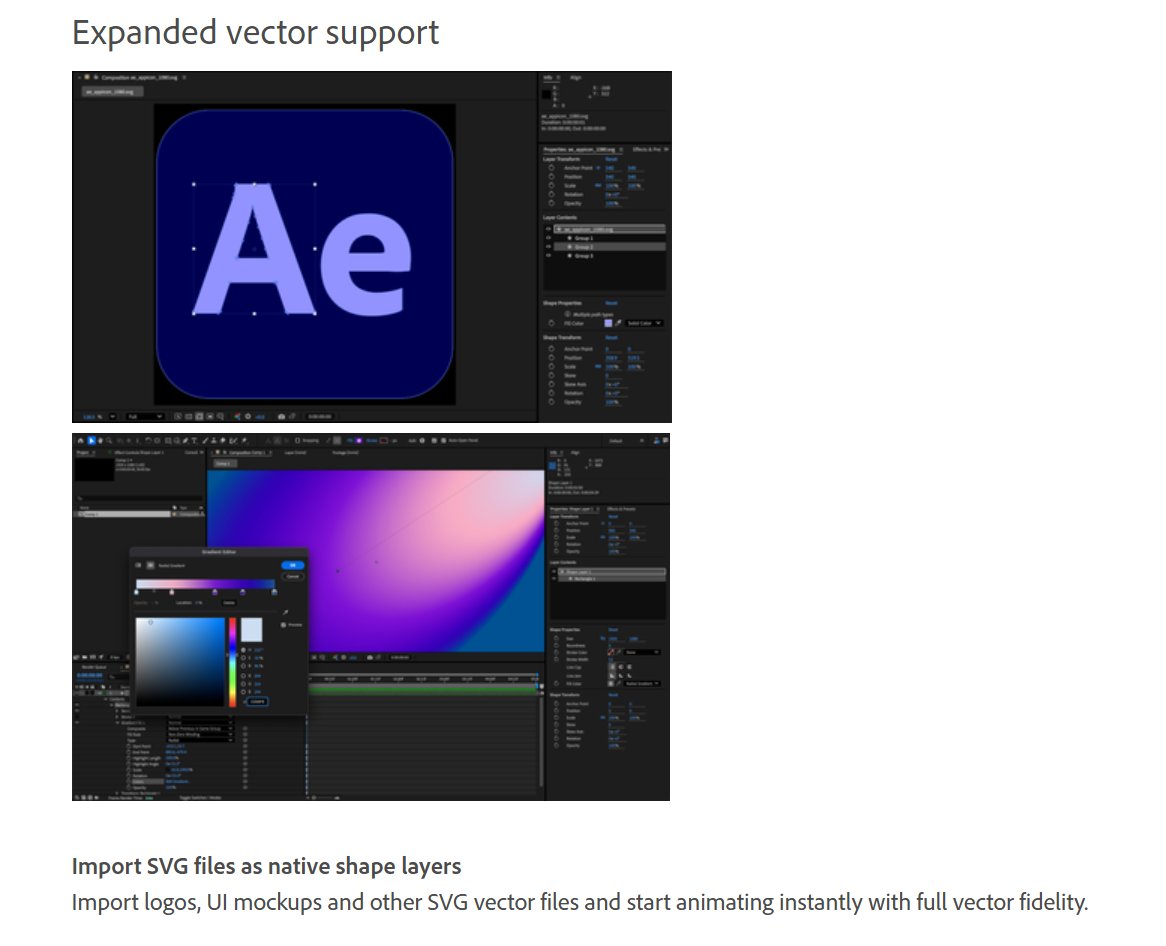
Task: Open the Composite dropdown in the timeline
Action: (199, 728)
